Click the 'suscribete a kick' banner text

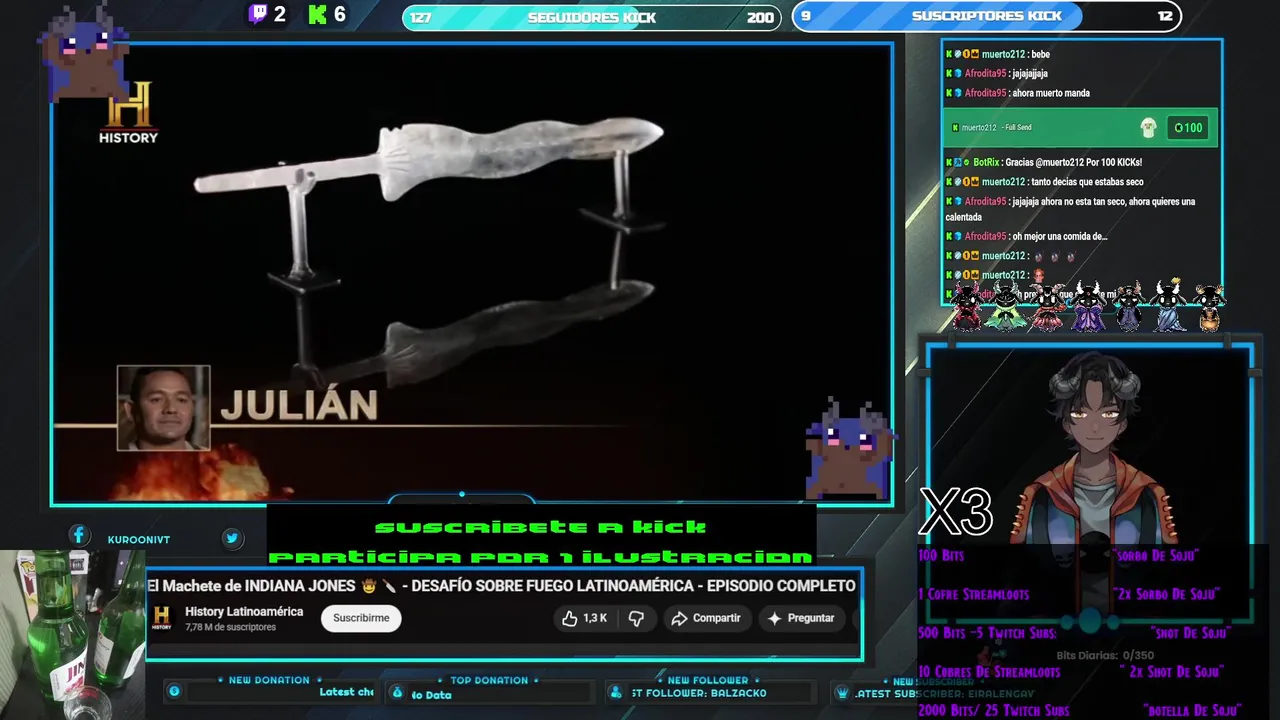(540, 527)
